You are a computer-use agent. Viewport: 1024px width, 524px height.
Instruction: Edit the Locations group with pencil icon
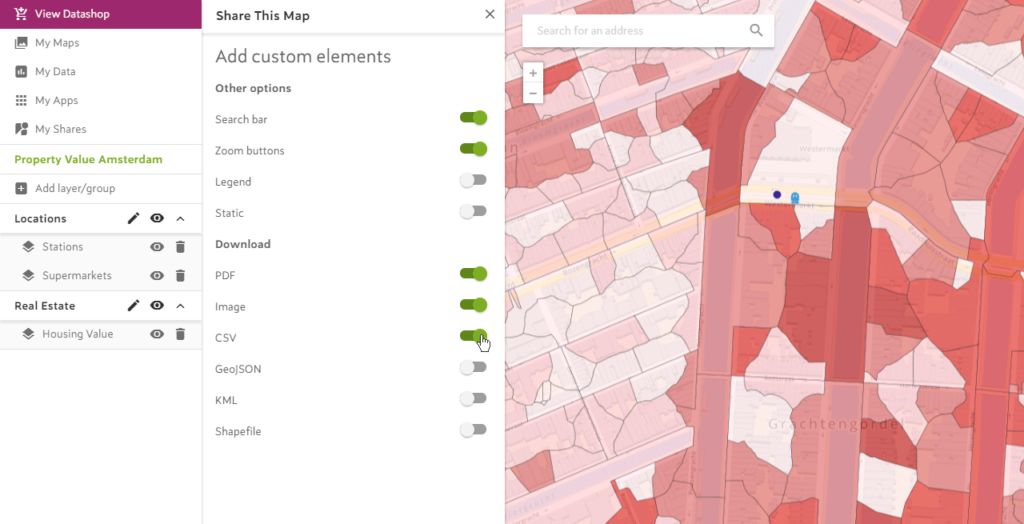point(133,218)
